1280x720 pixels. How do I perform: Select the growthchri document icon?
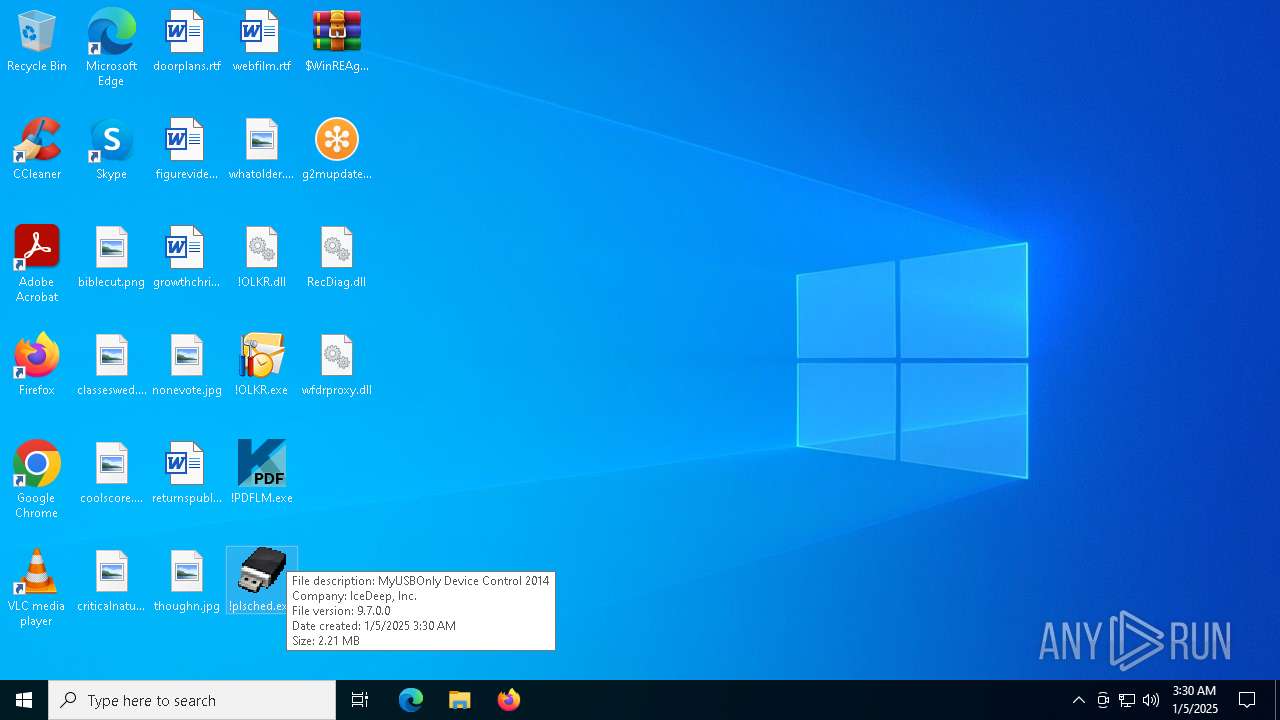pyautogui.click(x=186, y=258)
